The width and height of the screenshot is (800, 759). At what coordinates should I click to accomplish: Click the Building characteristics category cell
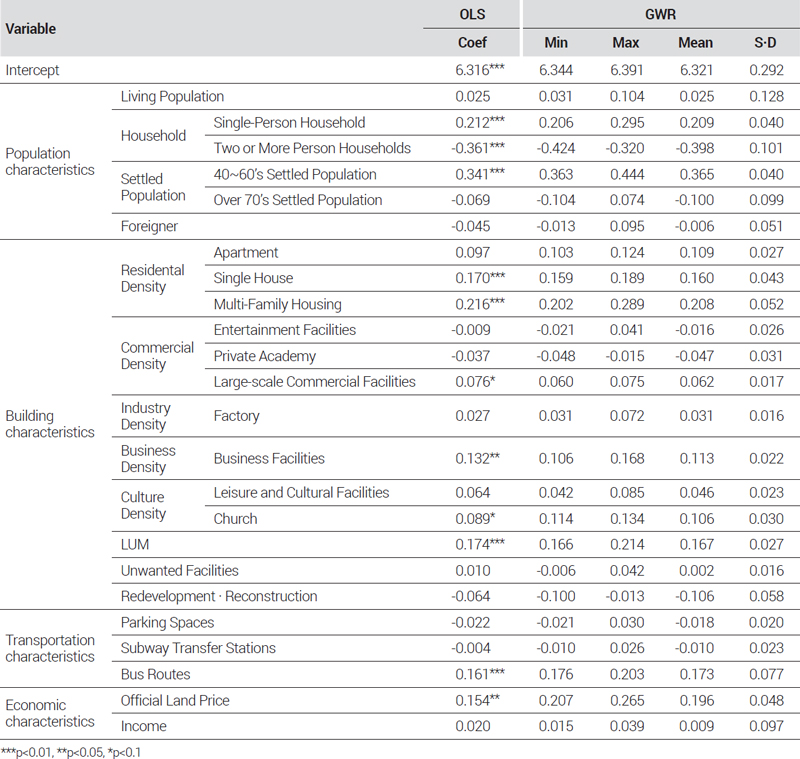click(x=50, y=424)
